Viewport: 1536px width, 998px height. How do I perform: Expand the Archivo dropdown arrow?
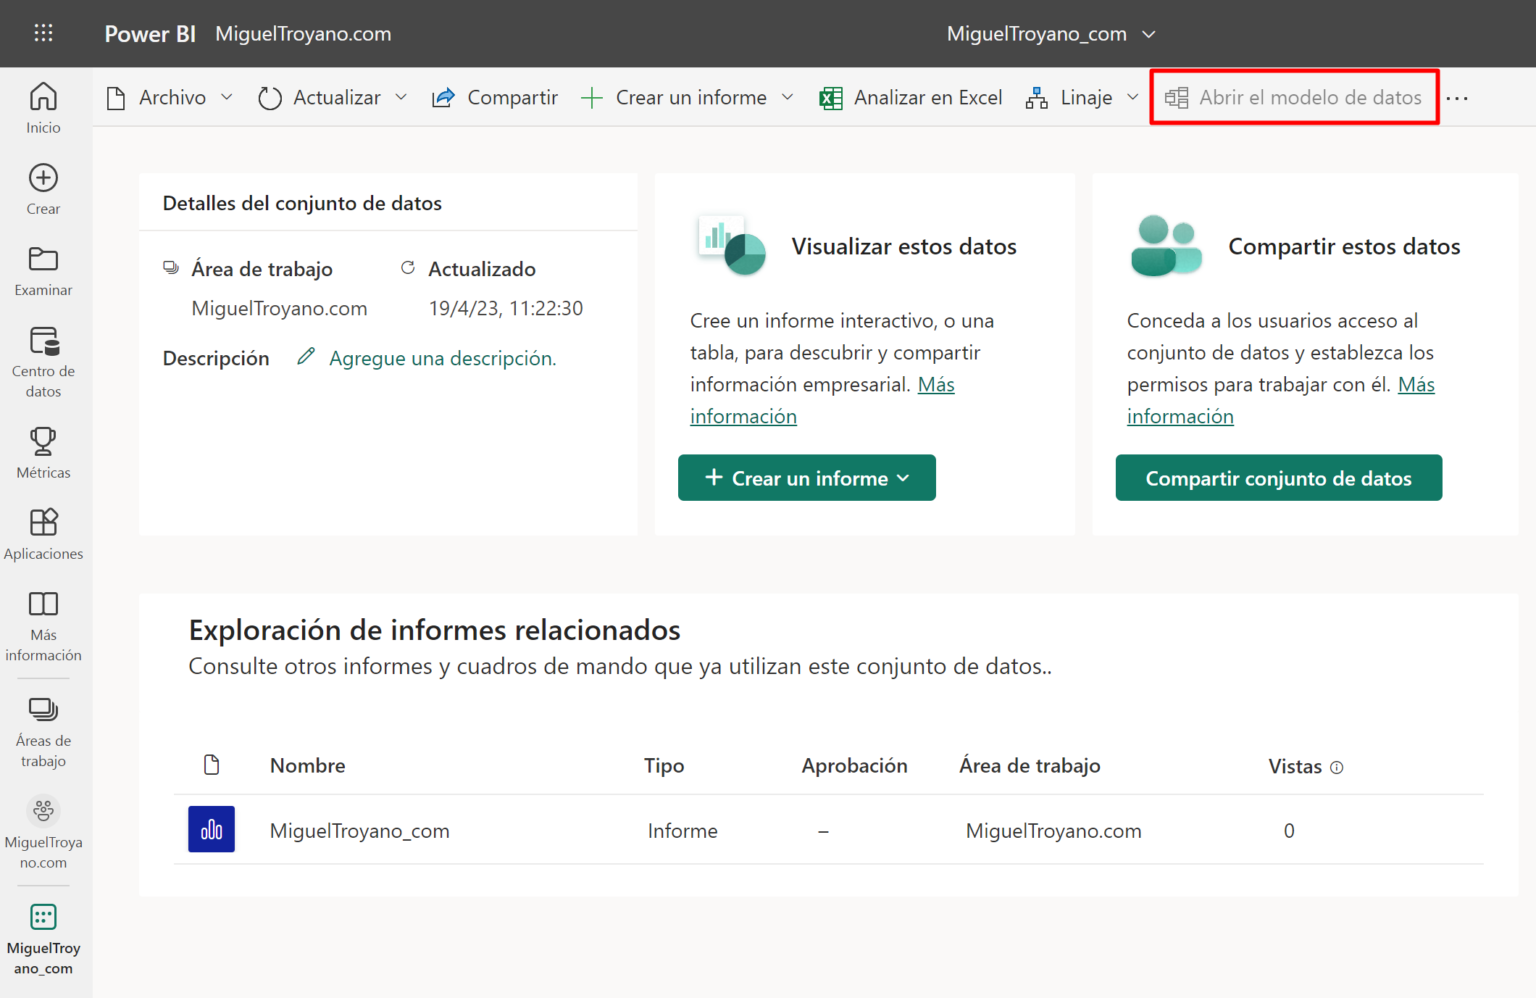227,97
